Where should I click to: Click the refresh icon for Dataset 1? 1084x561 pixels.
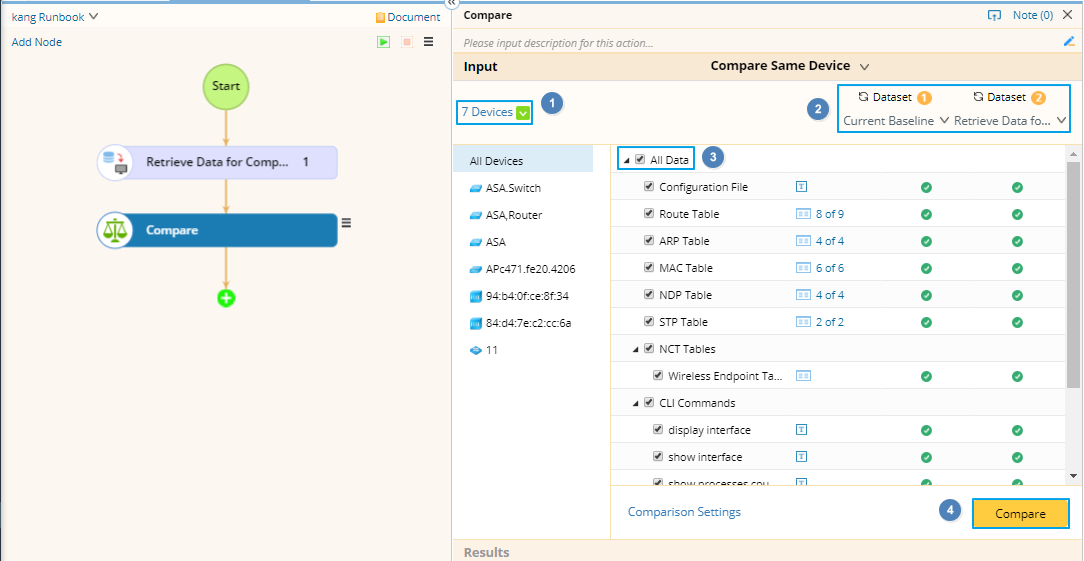point(863,97)
